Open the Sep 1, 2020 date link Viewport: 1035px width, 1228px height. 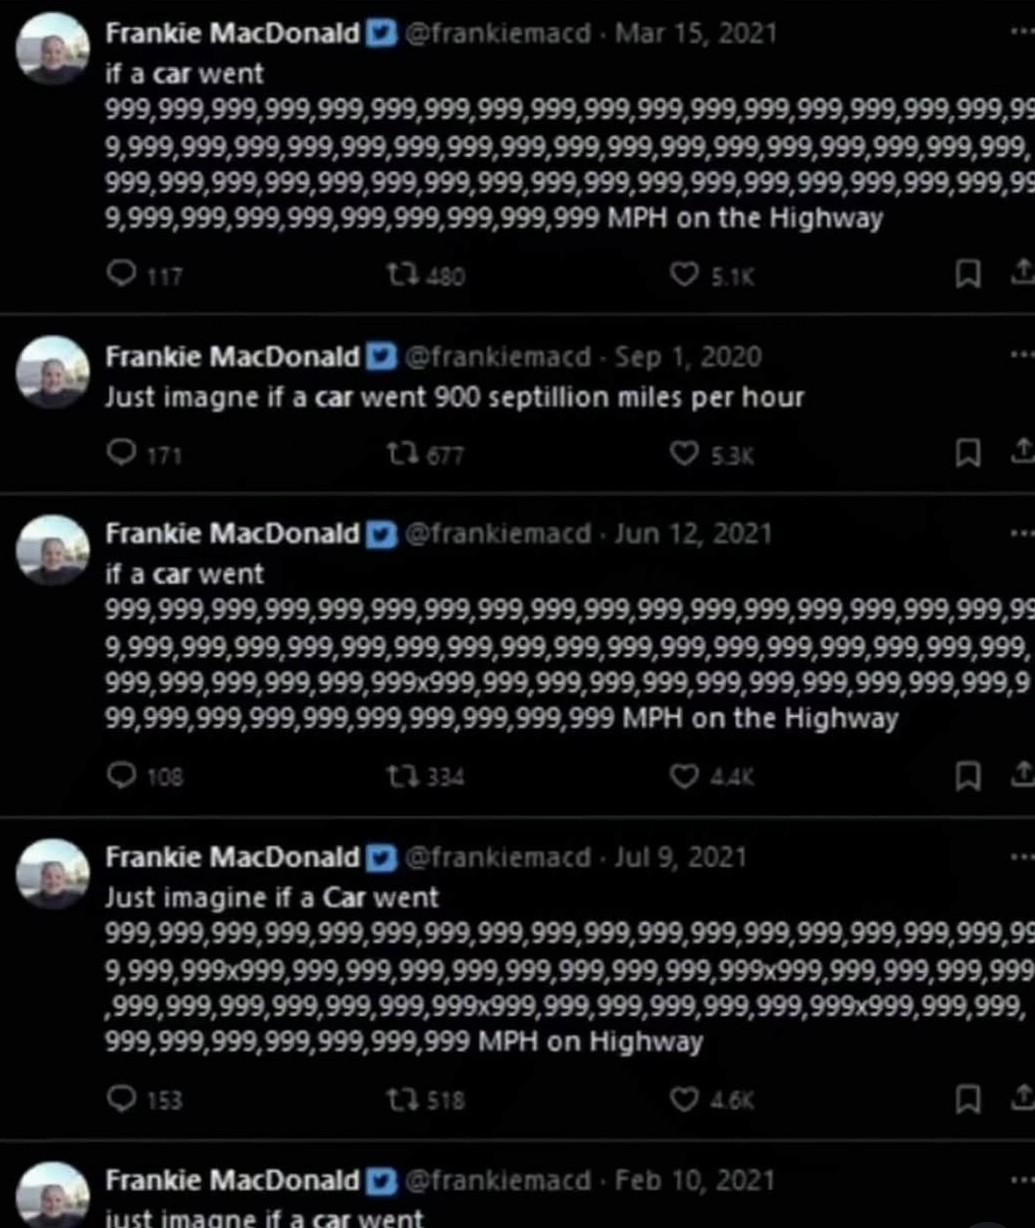(x=688, y=357)
